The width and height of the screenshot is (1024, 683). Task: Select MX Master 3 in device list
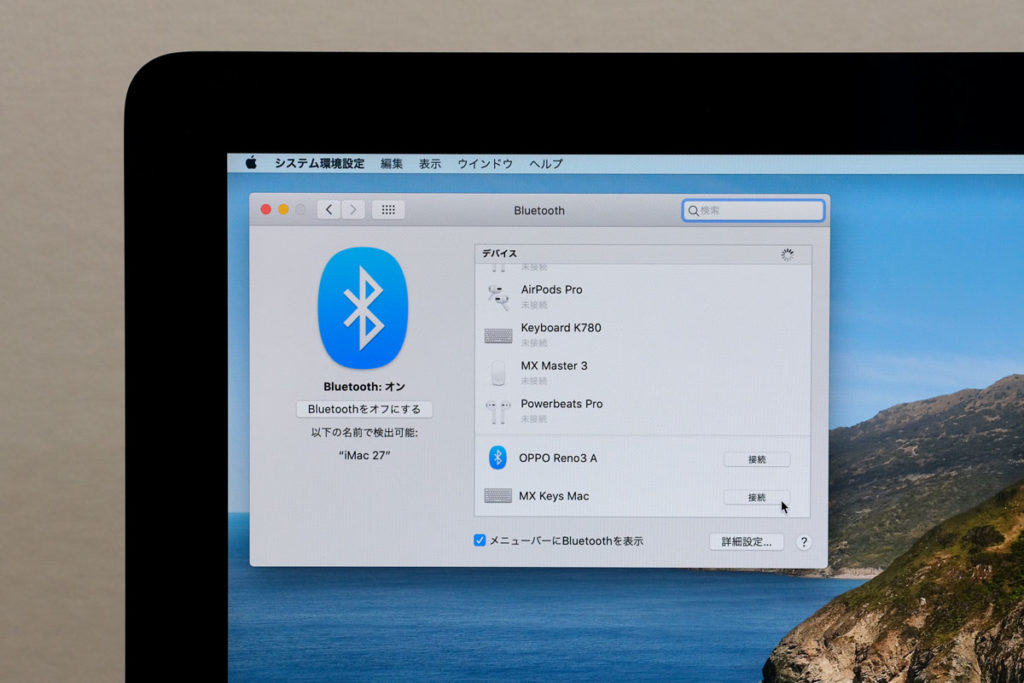click(x=643, y=372)
